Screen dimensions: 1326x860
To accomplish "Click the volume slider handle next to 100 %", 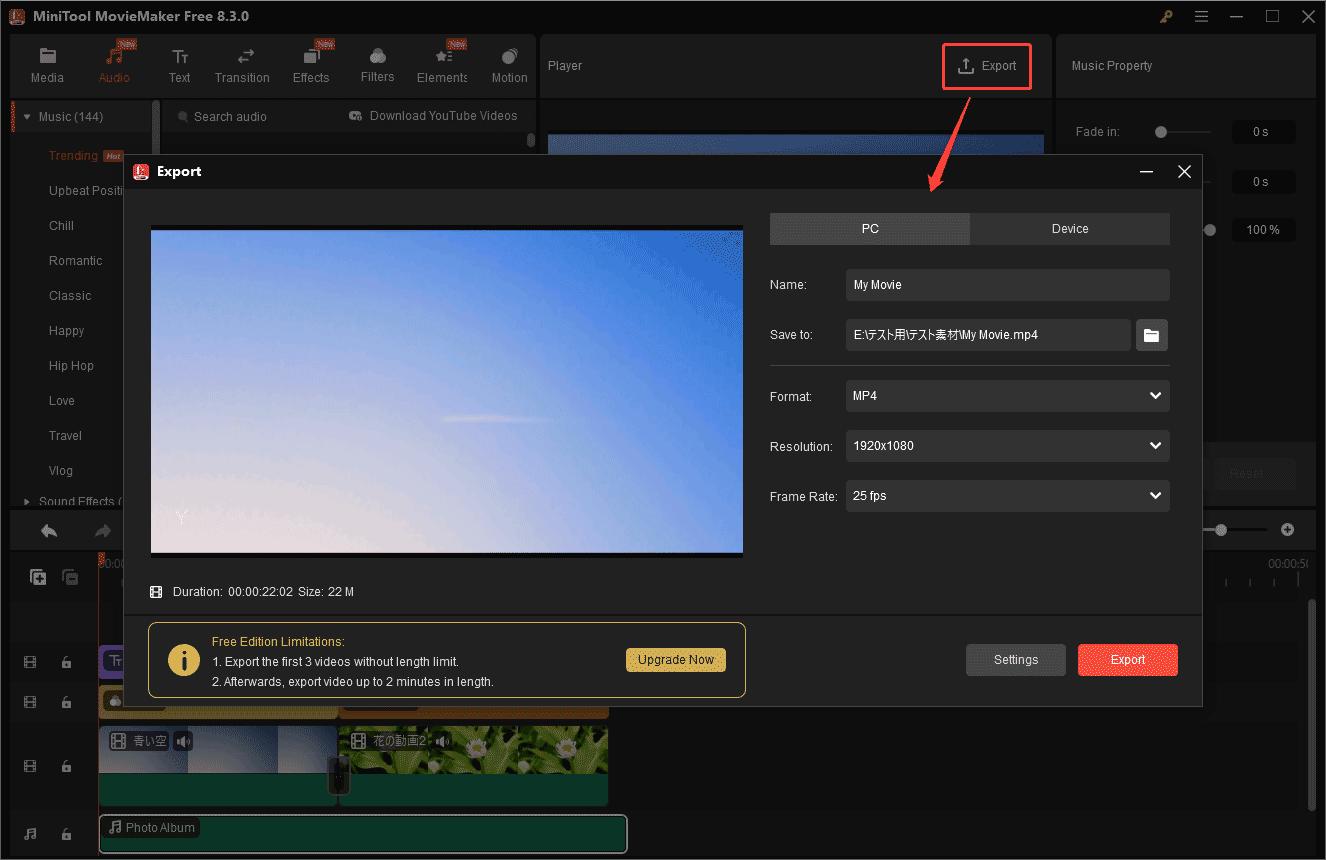I will 1210,230.
